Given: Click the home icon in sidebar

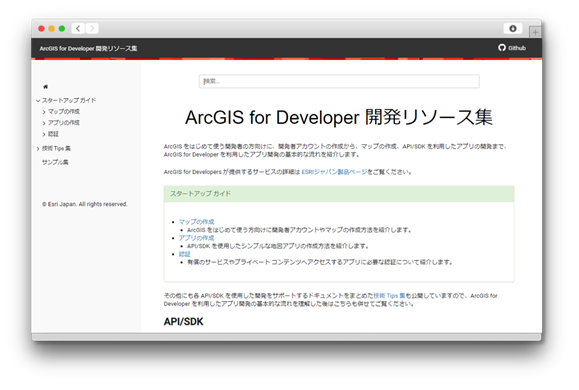Looking at the screenshot, I should coord(45,87).
